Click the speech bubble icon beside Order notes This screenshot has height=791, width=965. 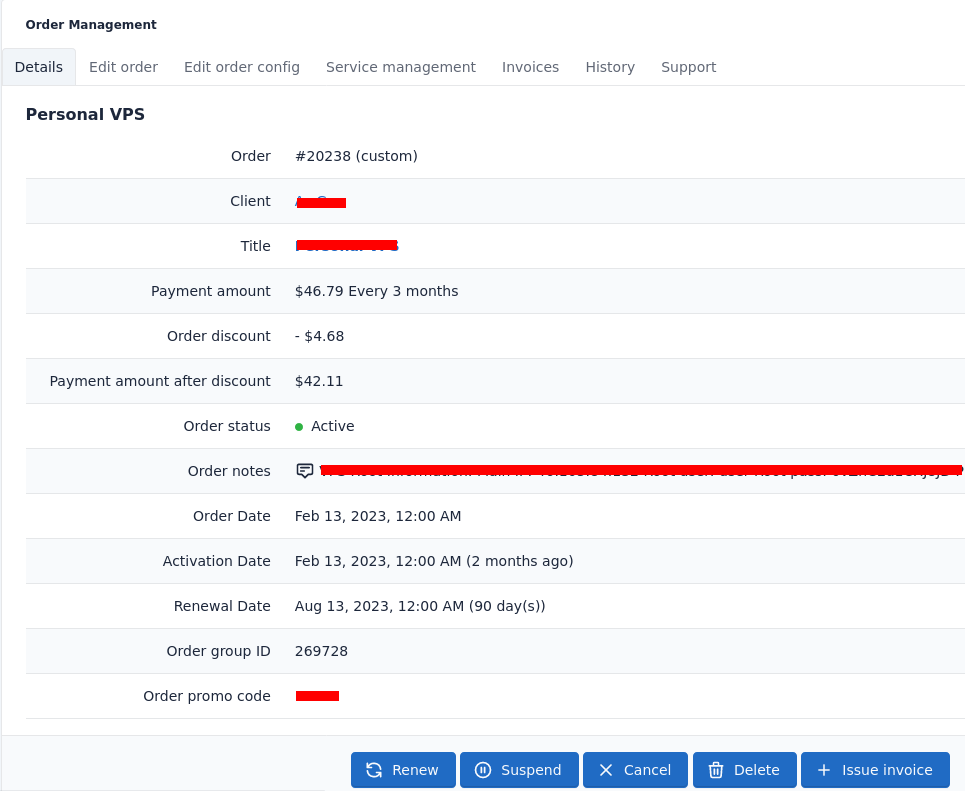coord(304,470)
